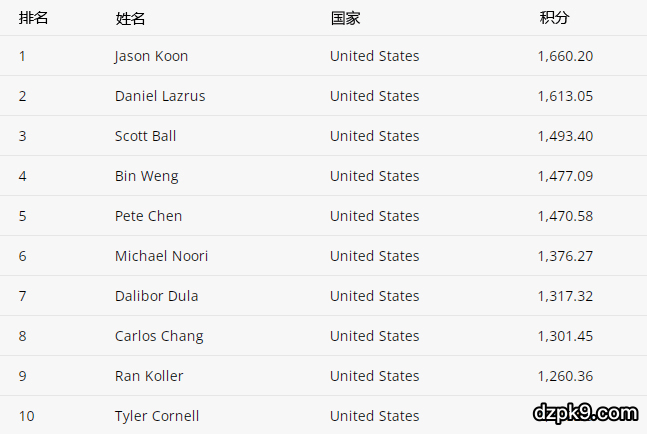This screenshot has width=647, height=434.
Task: Choose Carlos Chang from the ranking
Action: (x=159, y=336)
